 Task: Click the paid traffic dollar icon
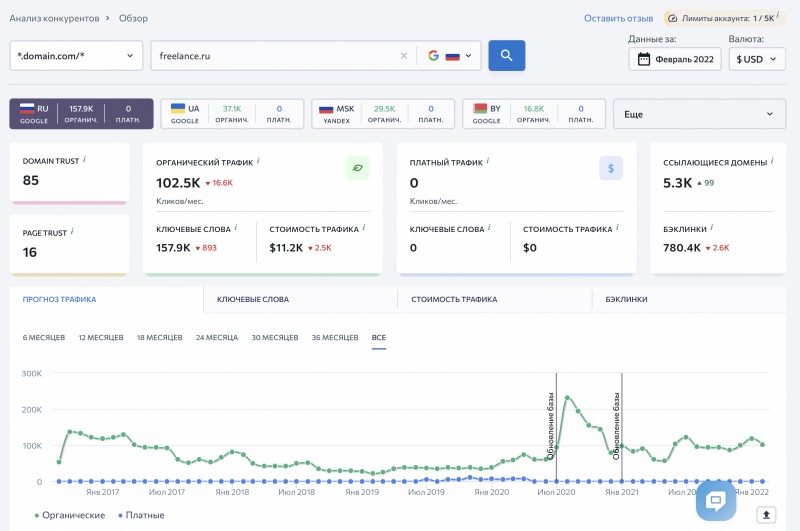pyautogui.click(x=611, y=168)
